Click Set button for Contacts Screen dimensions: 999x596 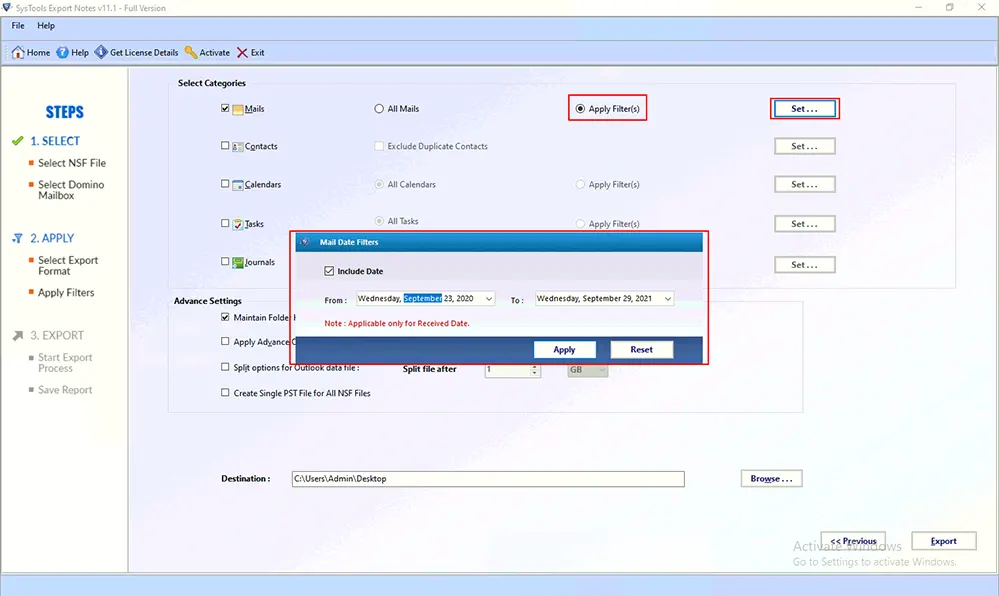point(805,147)
